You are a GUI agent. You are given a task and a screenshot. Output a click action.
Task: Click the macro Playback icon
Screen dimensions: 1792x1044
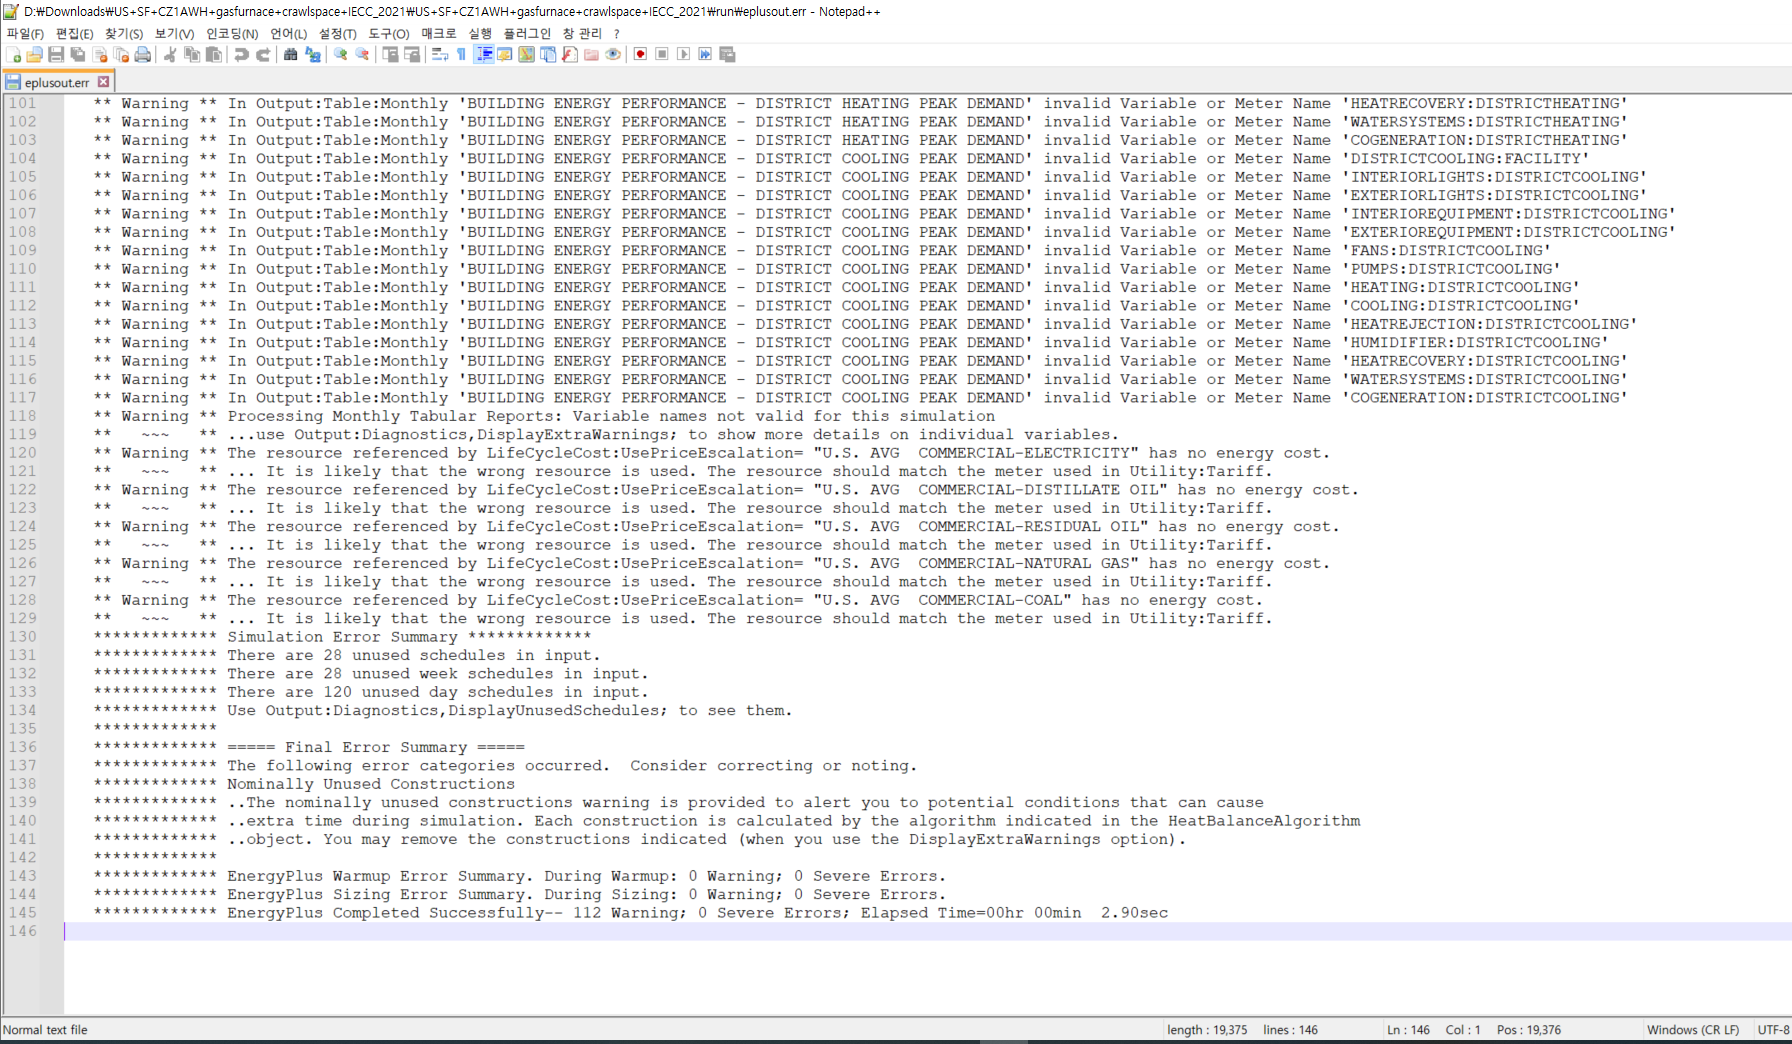pos(683,54)
